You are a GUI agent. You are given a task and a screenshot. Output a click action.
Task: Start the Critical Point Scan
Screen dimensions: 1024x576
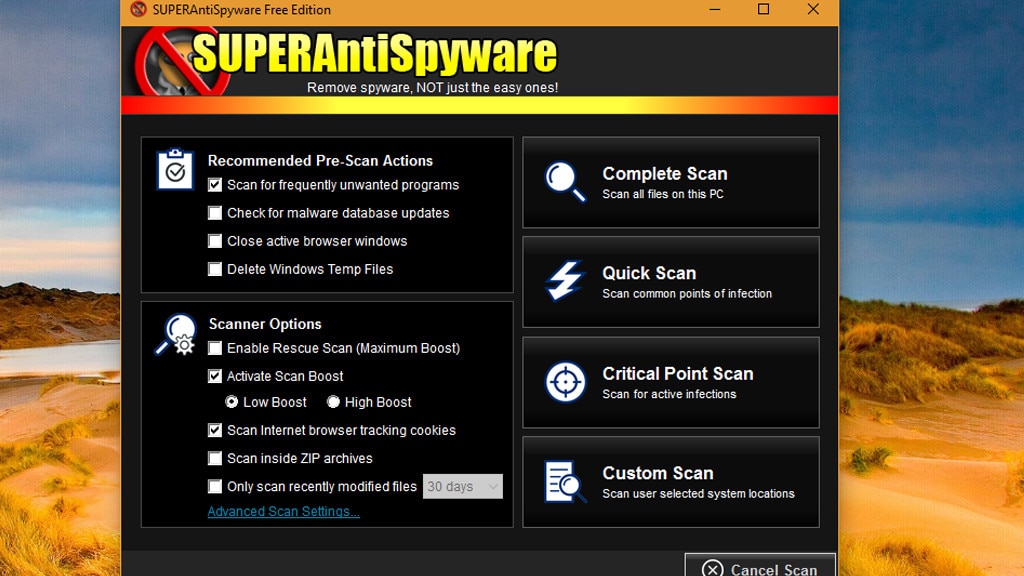tap(671, 383)
